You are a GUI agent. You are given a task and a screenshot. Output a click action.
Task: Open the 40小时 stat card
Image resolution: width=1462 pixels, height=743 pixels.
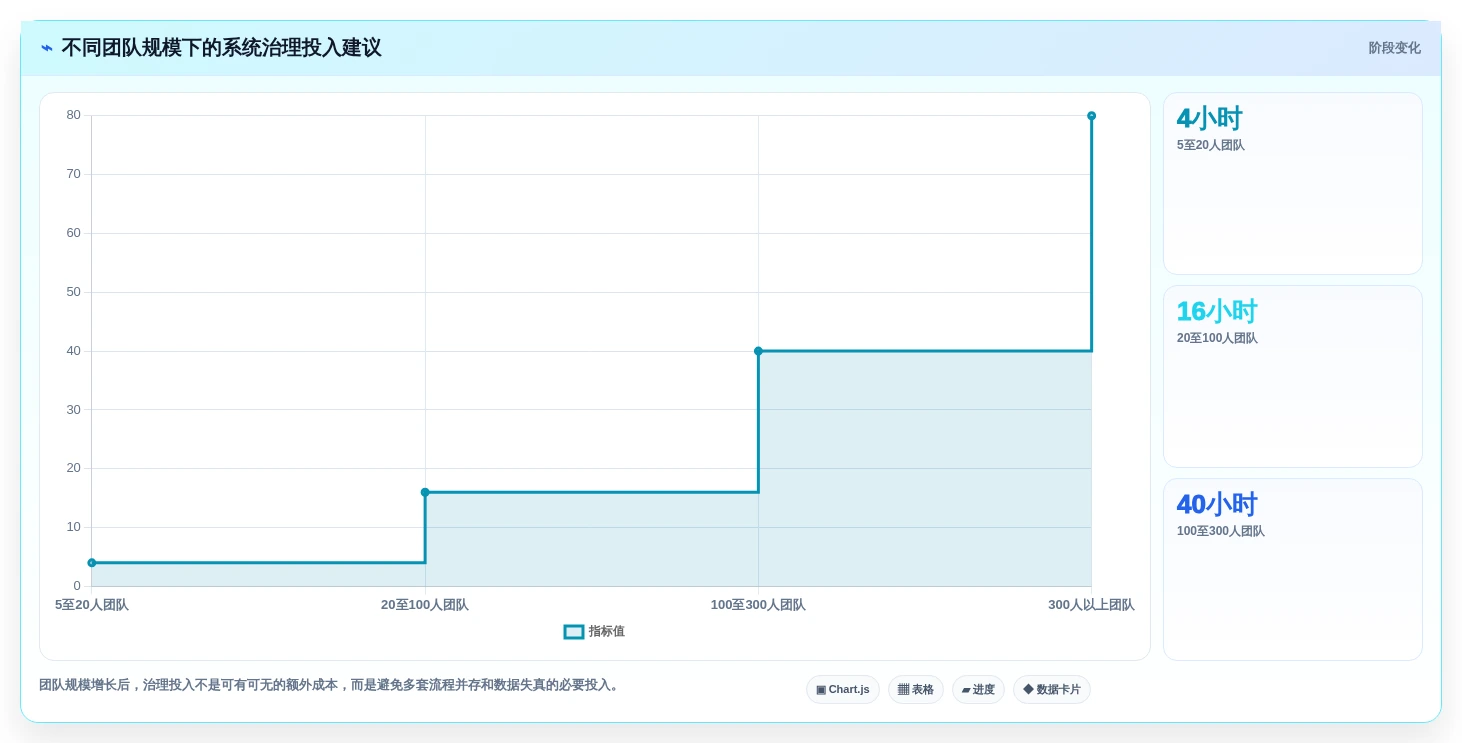tap(1292, 570)
